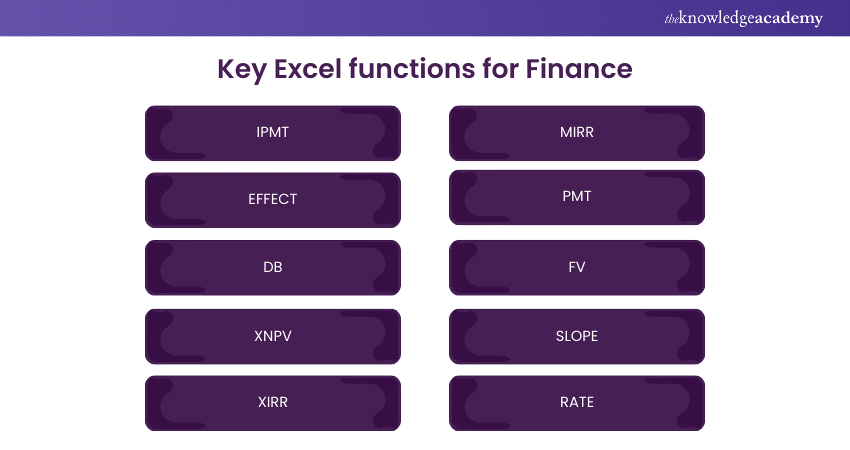Click the MIRR function box
The width and height of the screenshot is (850, 450).
[576, 132]
